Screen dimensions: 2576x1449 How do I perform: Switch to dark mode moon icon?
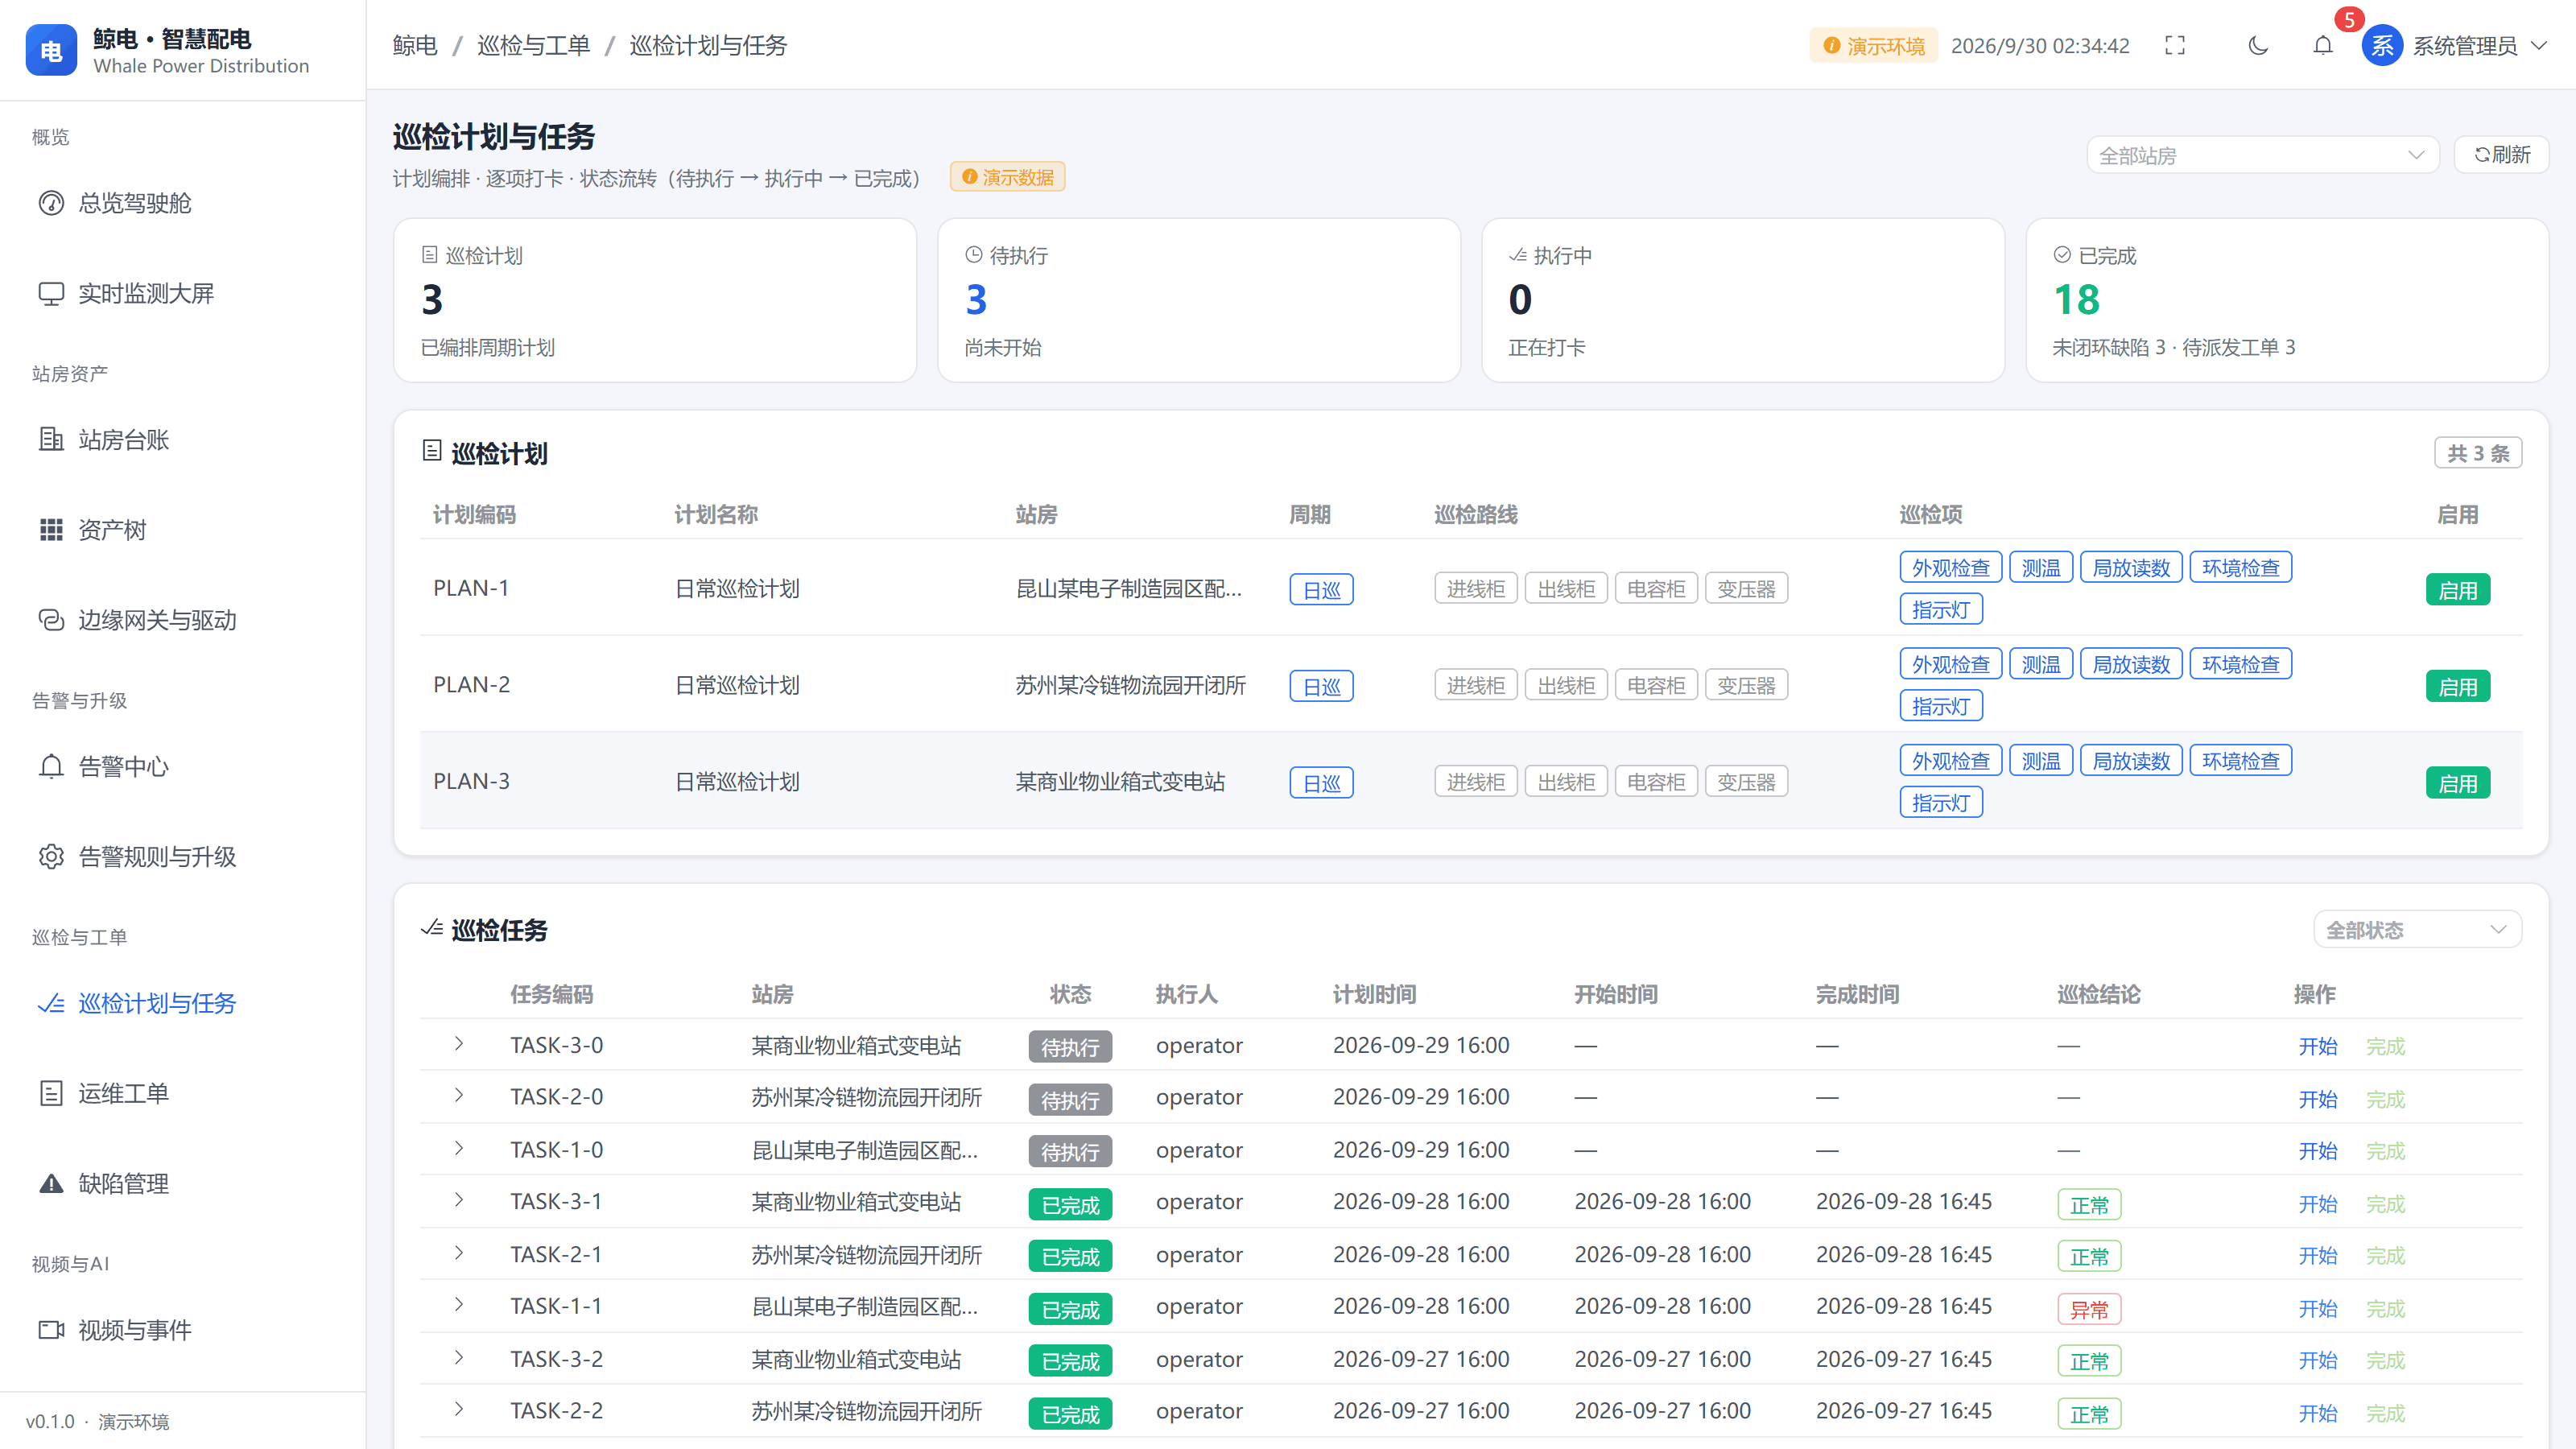(x=2258, y=45)
